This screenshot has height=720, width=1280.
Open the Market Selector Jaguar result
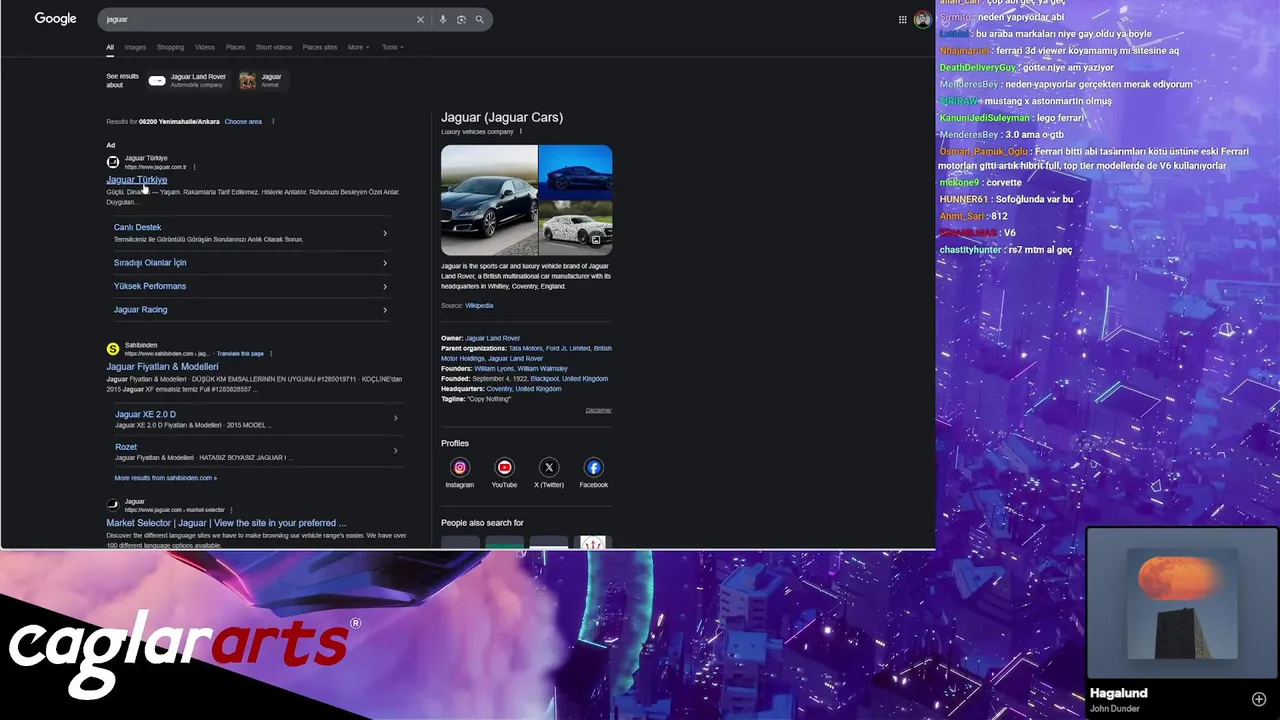[x=226, y=523]
